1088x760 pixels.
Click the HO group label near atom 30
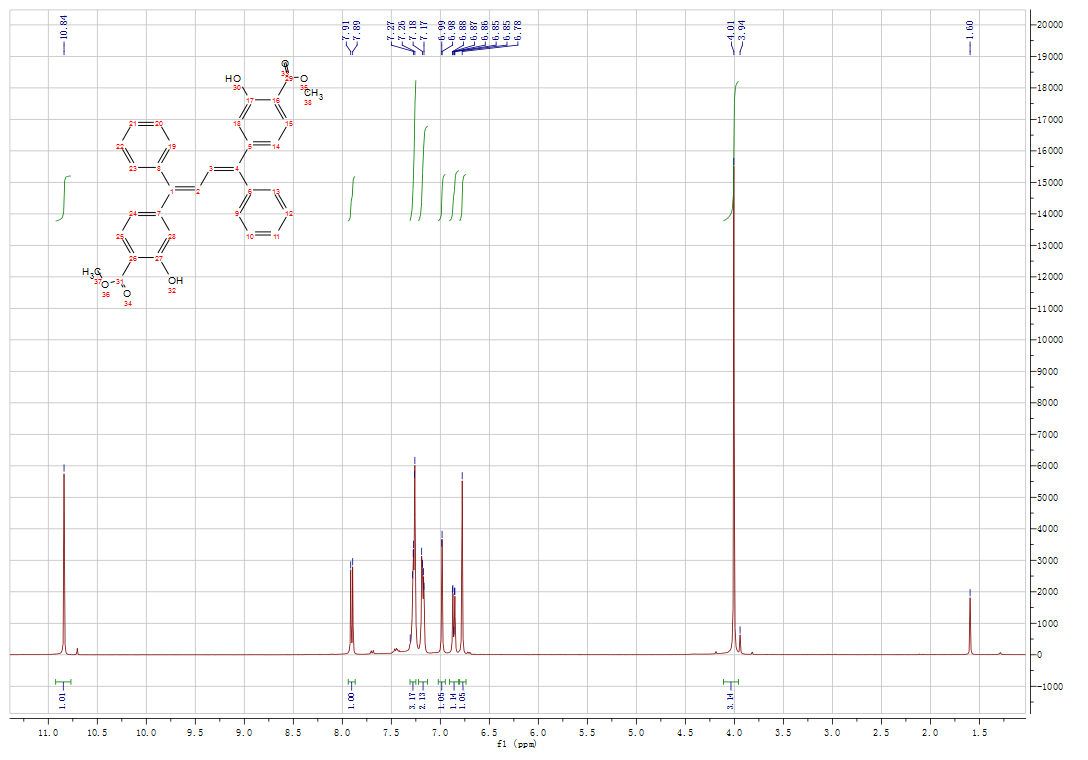(x=233, y=78)
